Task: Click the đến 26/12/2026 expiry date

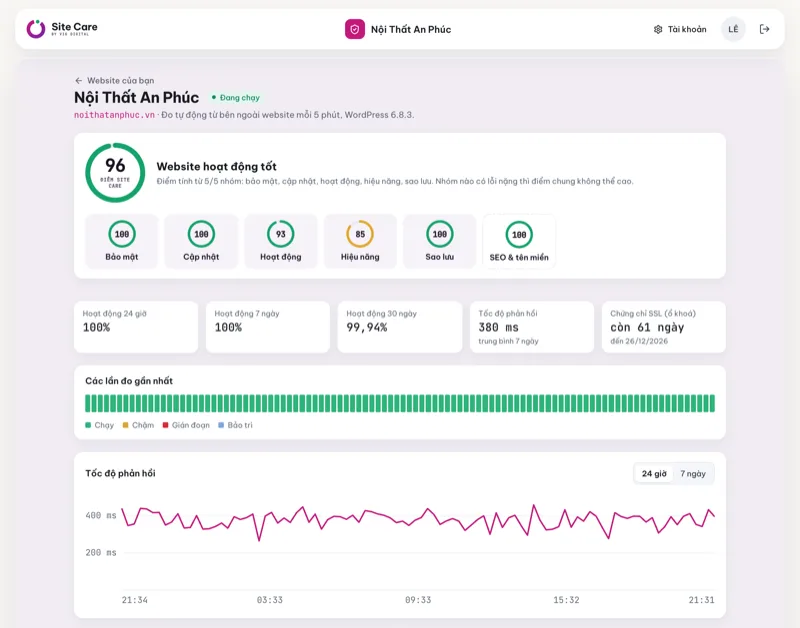Action: [x=639, y=341]
